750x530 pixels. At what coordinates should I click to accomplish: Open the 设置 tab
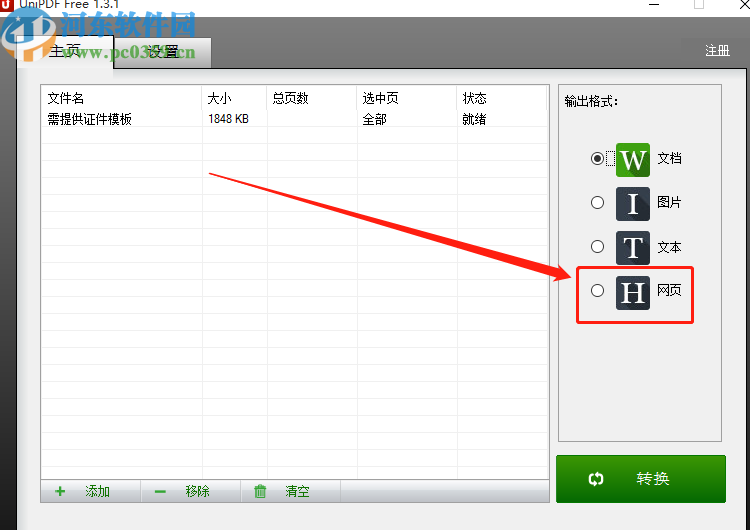coord(163,52)
